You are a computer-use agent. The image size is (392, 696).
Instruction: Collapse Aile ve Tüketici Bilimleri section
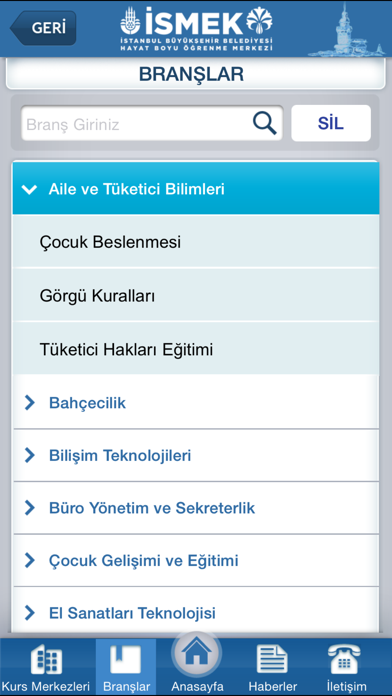tap(196, 190)
